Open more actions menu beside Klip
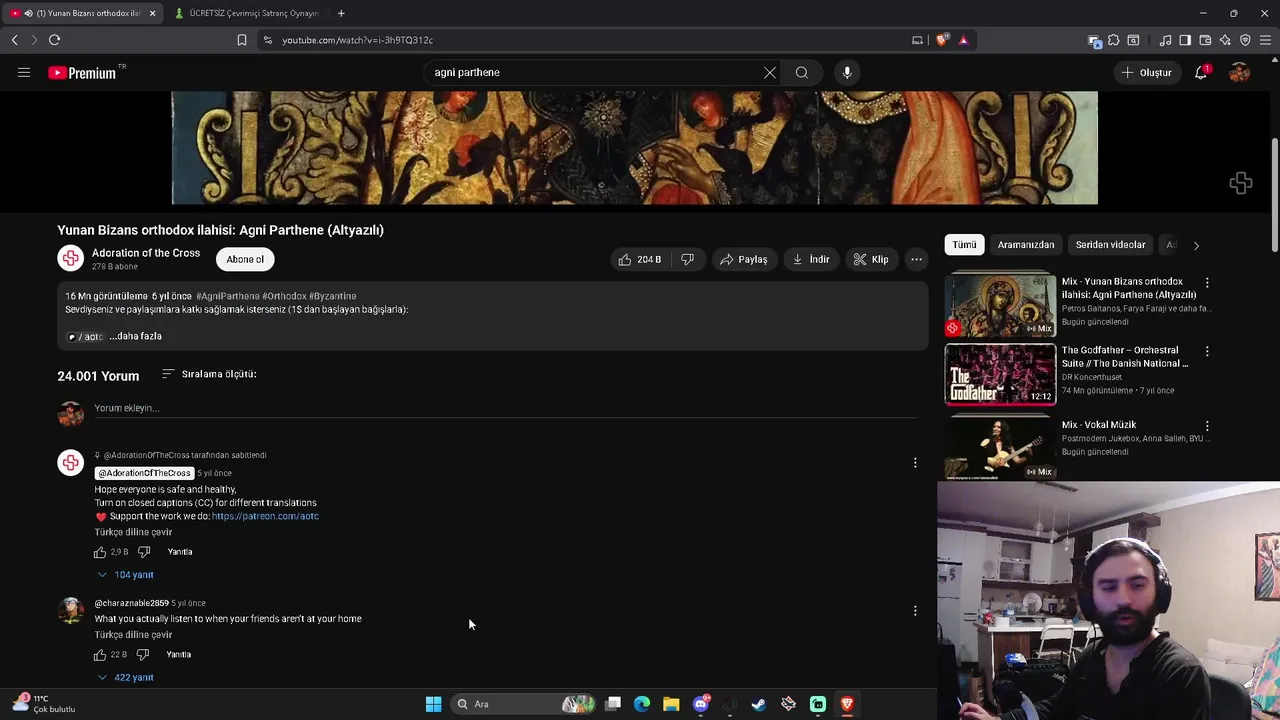Viewport: 1280px width, 720px height. (916, 259)
